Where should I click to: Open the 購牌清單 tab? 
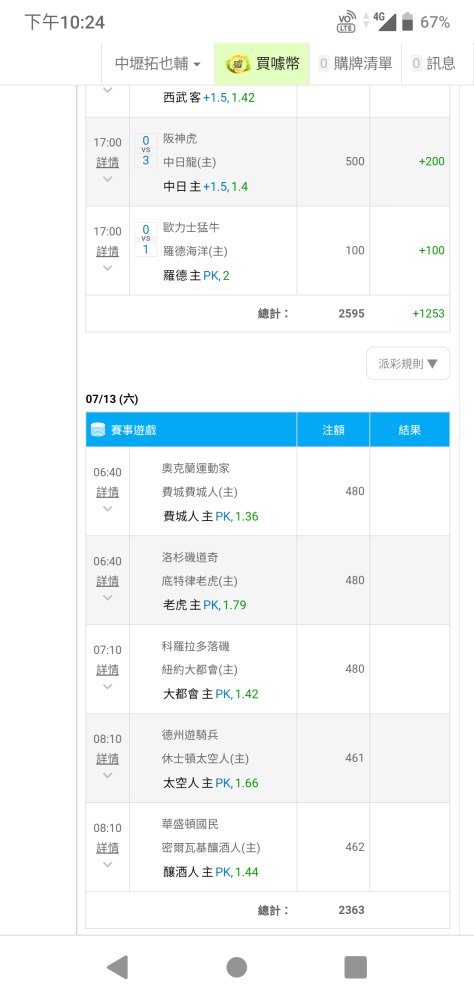point(355,64)
